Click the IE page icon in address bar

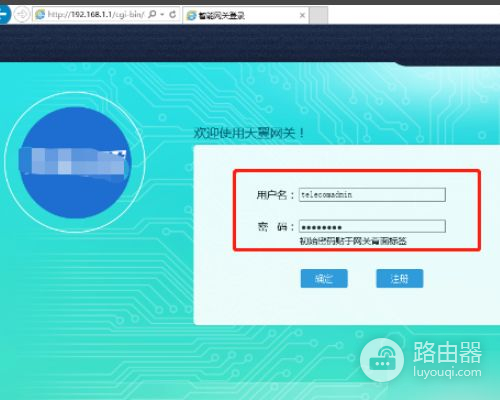pos(40,14)
